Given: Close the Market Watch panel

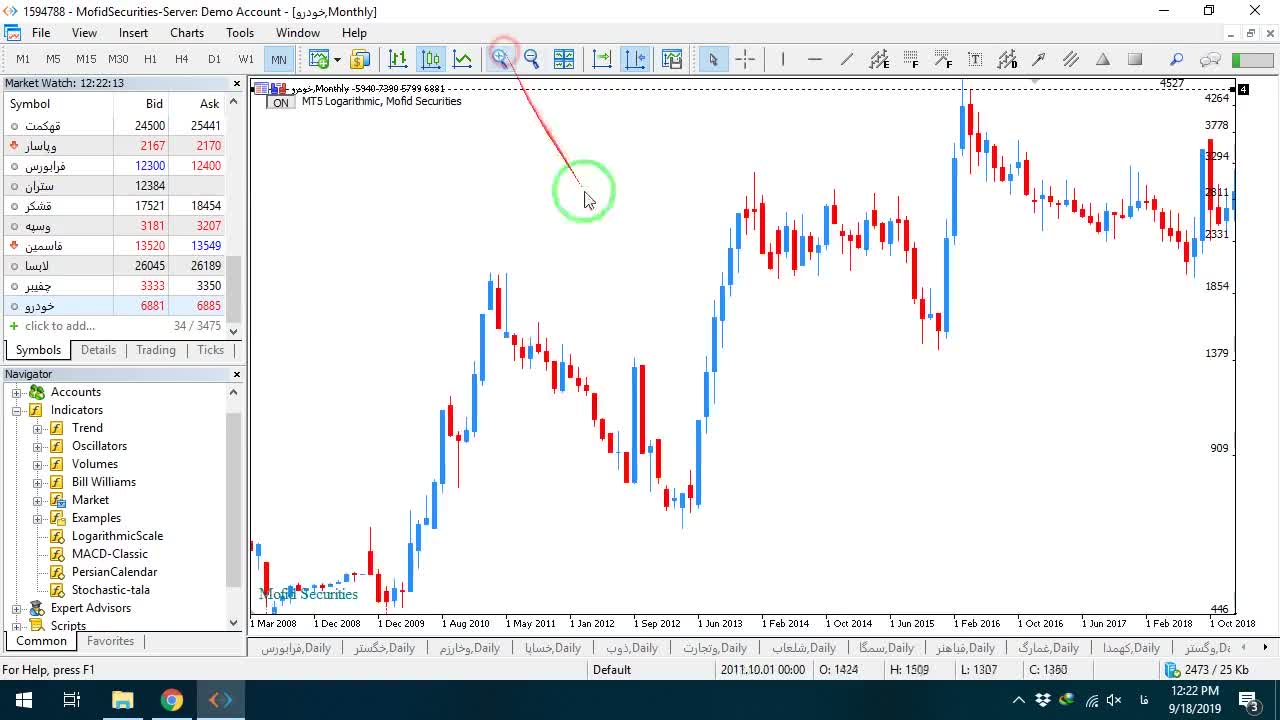Looking at the screenshot, I should (237, 83).
